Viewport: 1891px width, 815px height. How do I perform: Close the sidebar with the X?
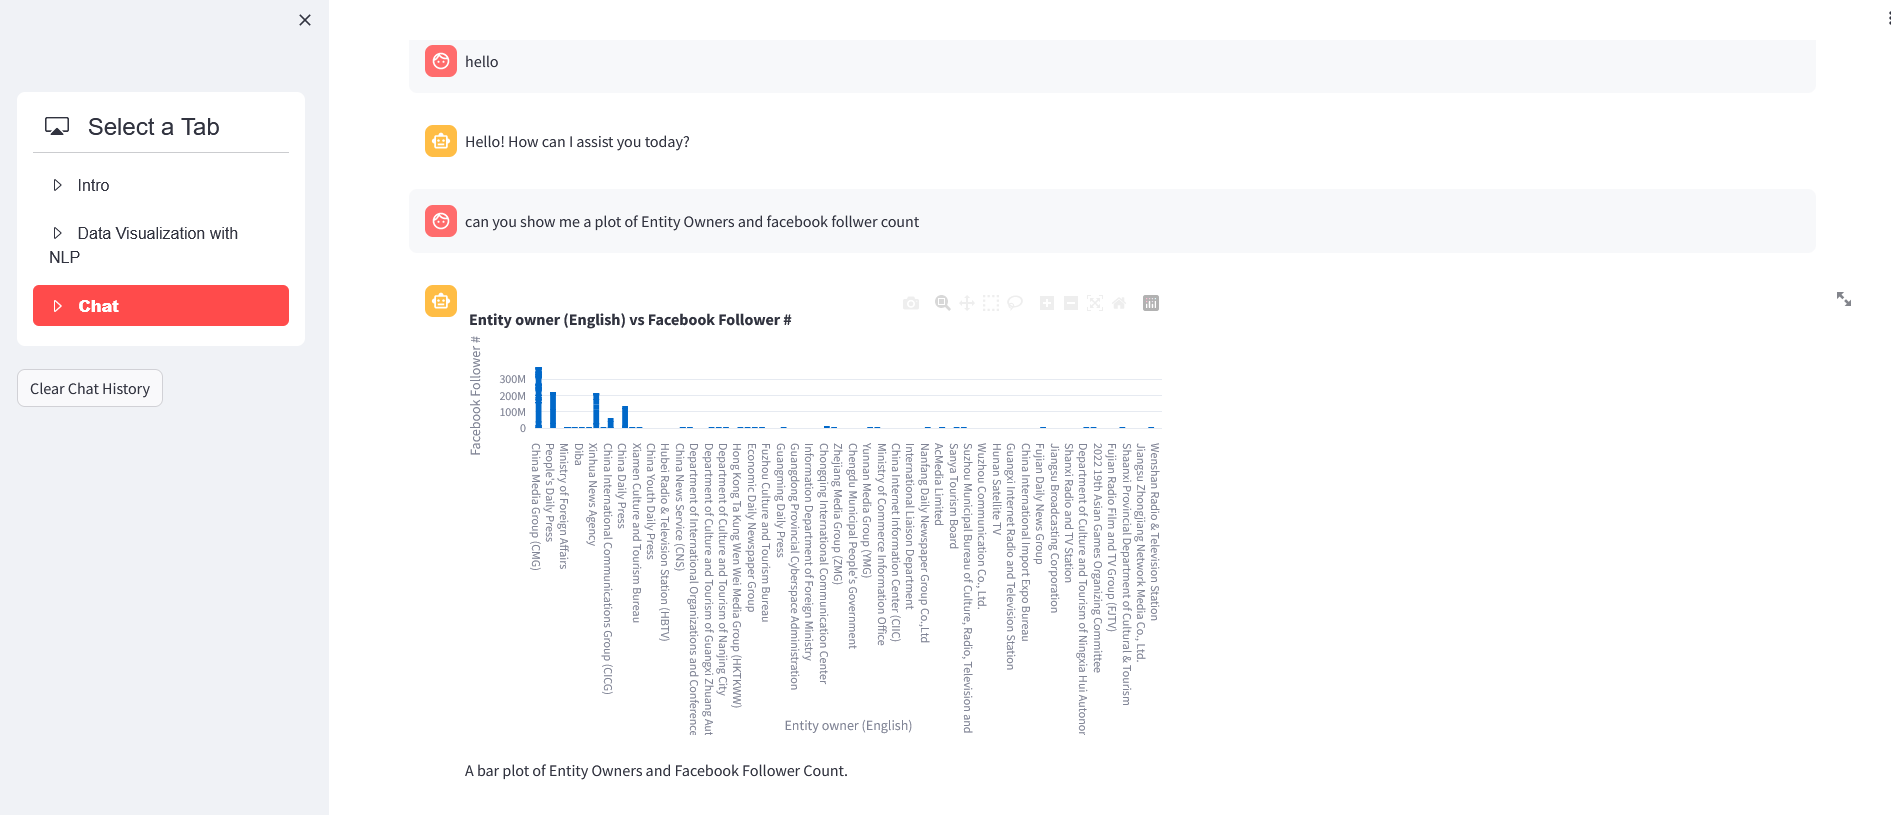point(305,20)
